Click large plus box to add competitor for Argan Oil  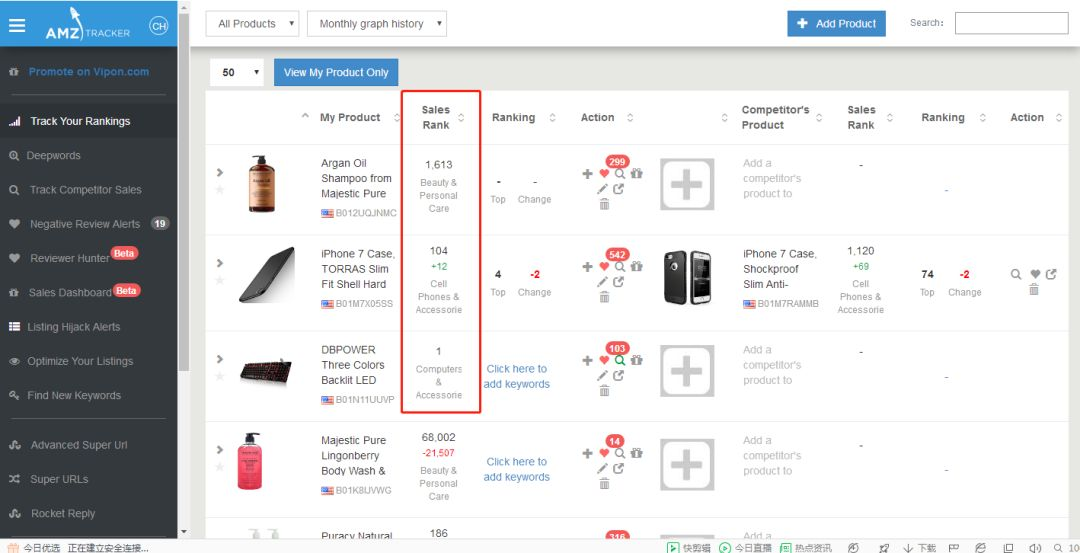coord(687,185)
